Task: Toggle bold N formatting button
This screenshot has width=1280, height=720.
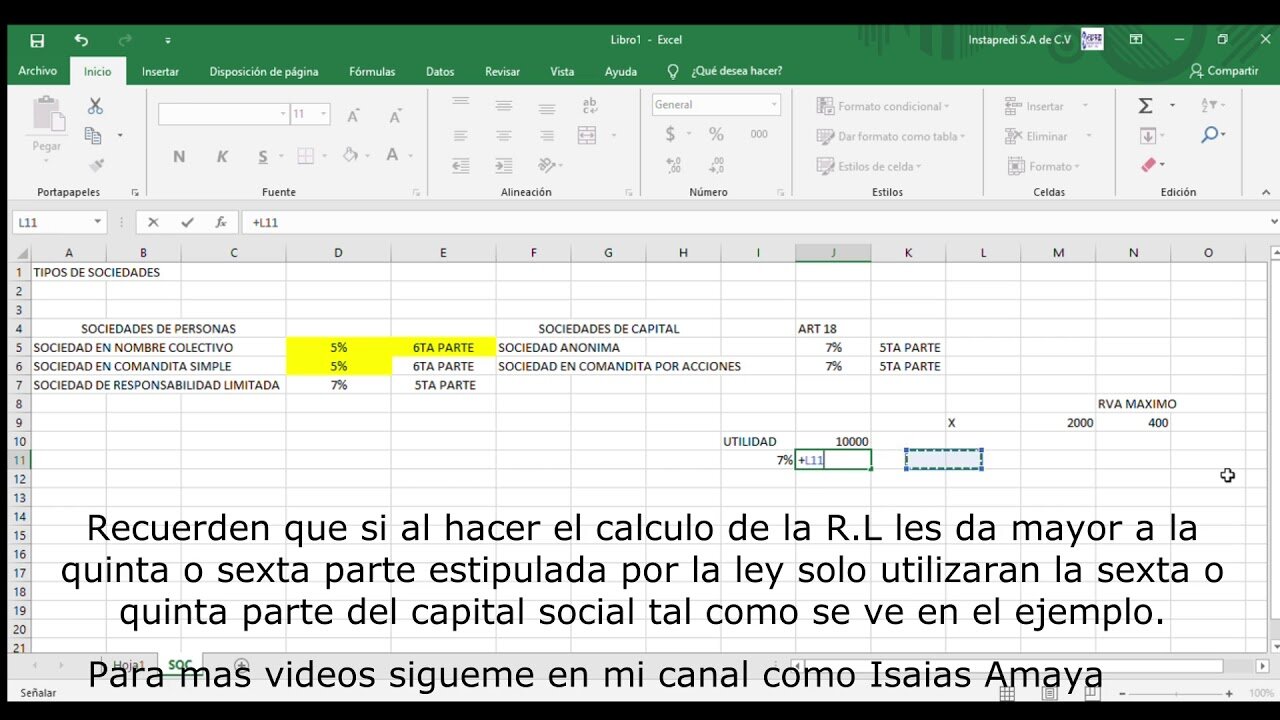Action: (179, 156)
